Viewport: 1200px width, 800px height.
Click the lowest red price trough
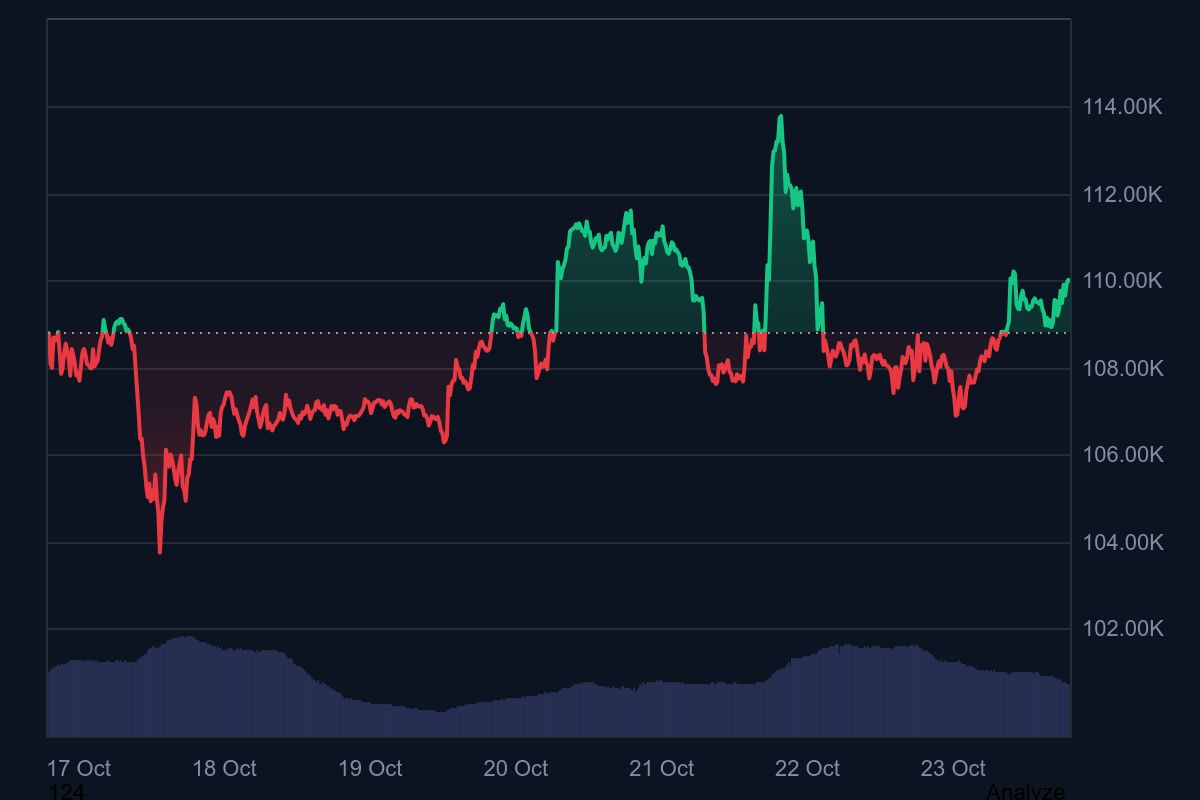click(x=160, y=551)
